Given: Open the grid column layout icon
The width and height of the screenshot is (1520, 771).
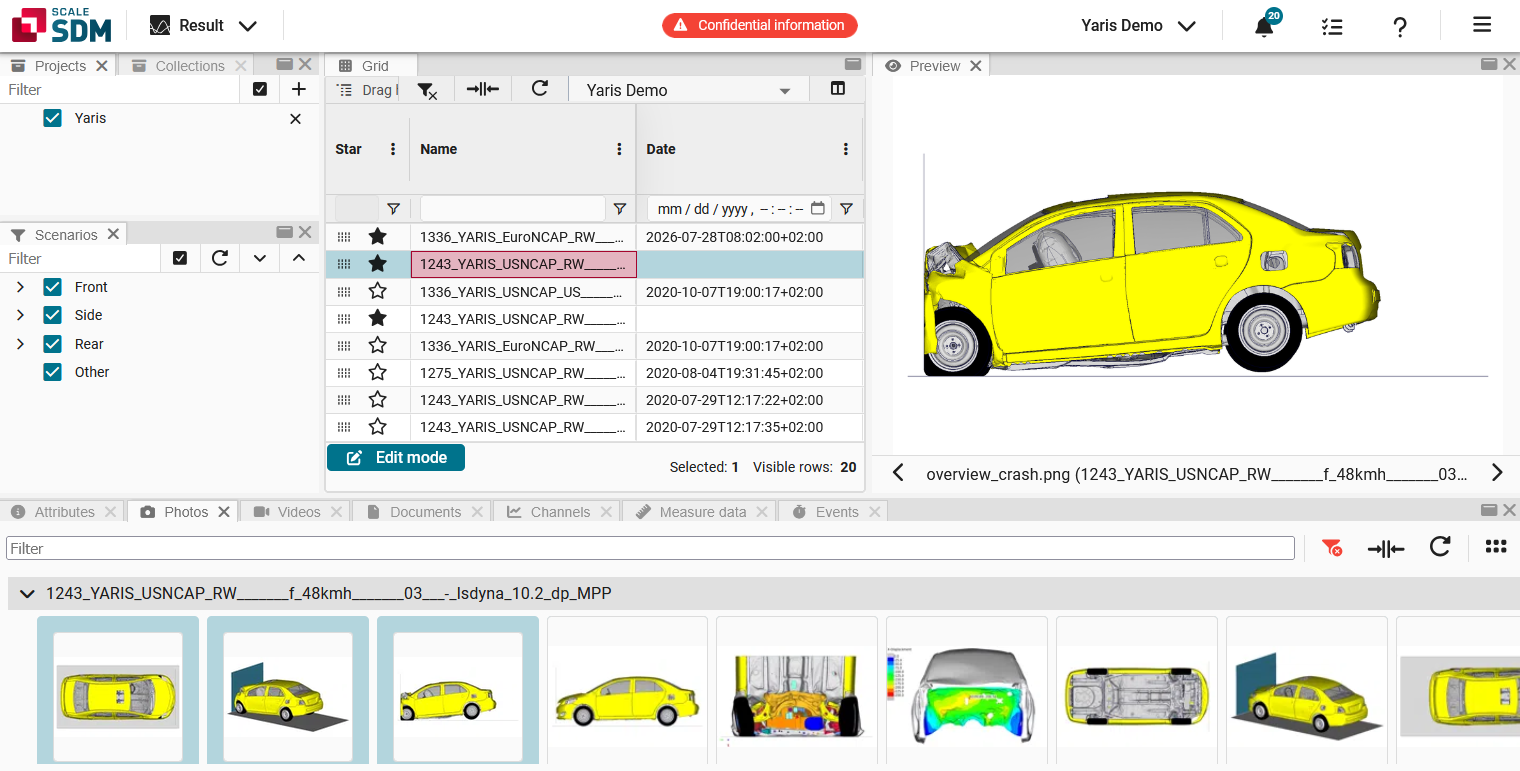Looking at the screenshot, I should coord(838,89).
